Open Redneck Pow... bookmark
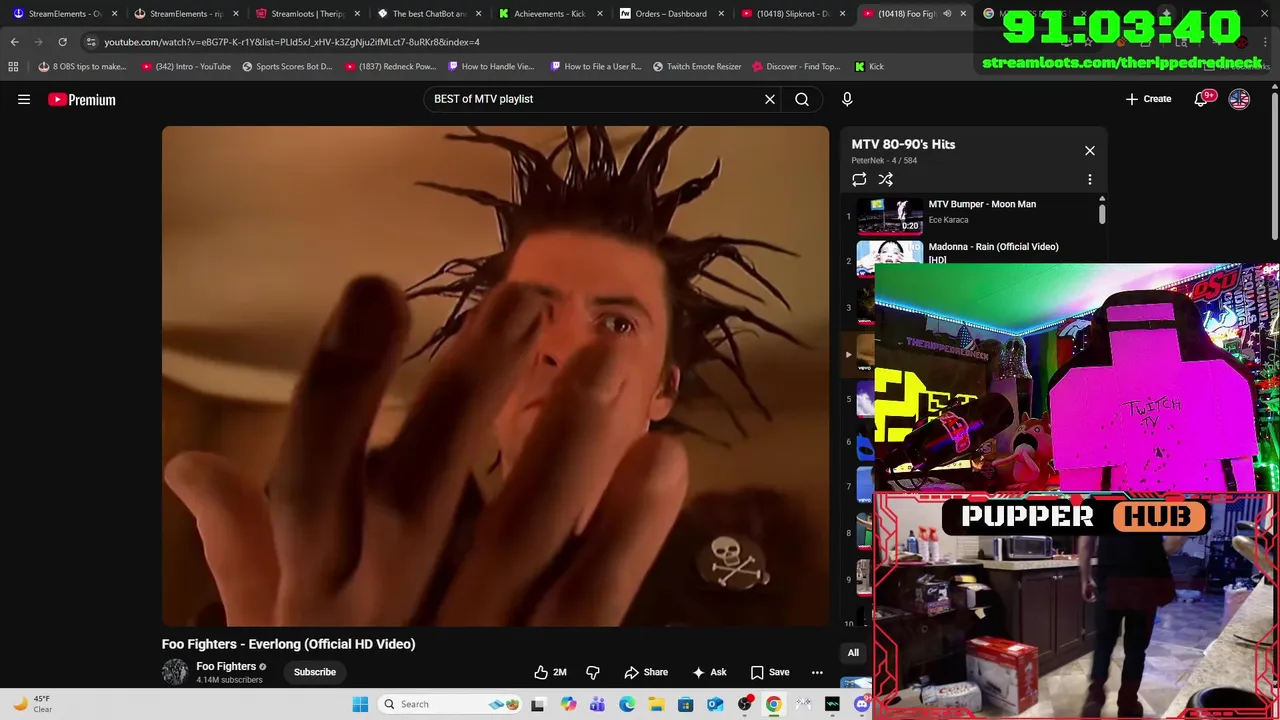 [x=390, y=66]
